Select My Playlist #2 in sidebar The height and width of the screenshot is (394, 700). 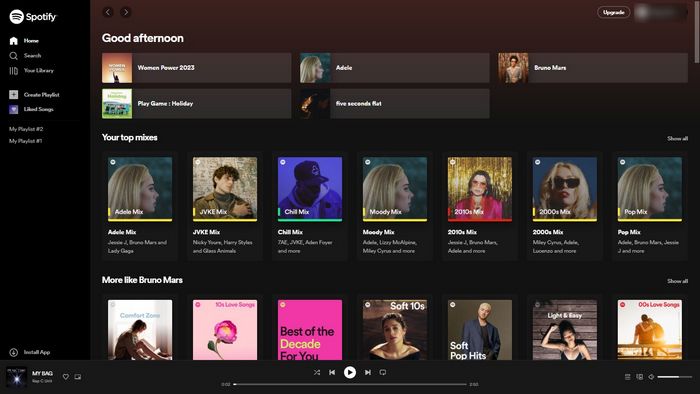coord(26,129)
